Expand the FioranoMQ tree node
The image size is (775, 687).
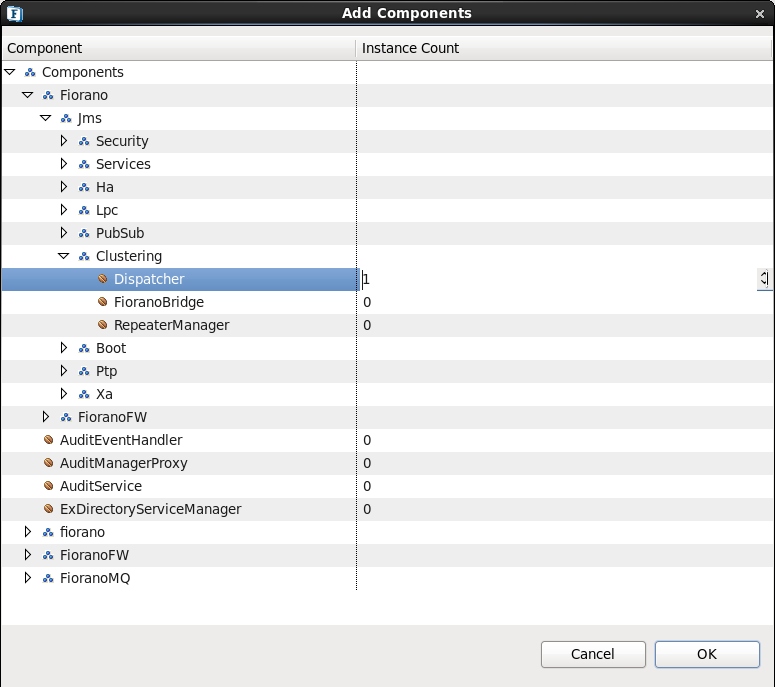[x=28, y=578]
